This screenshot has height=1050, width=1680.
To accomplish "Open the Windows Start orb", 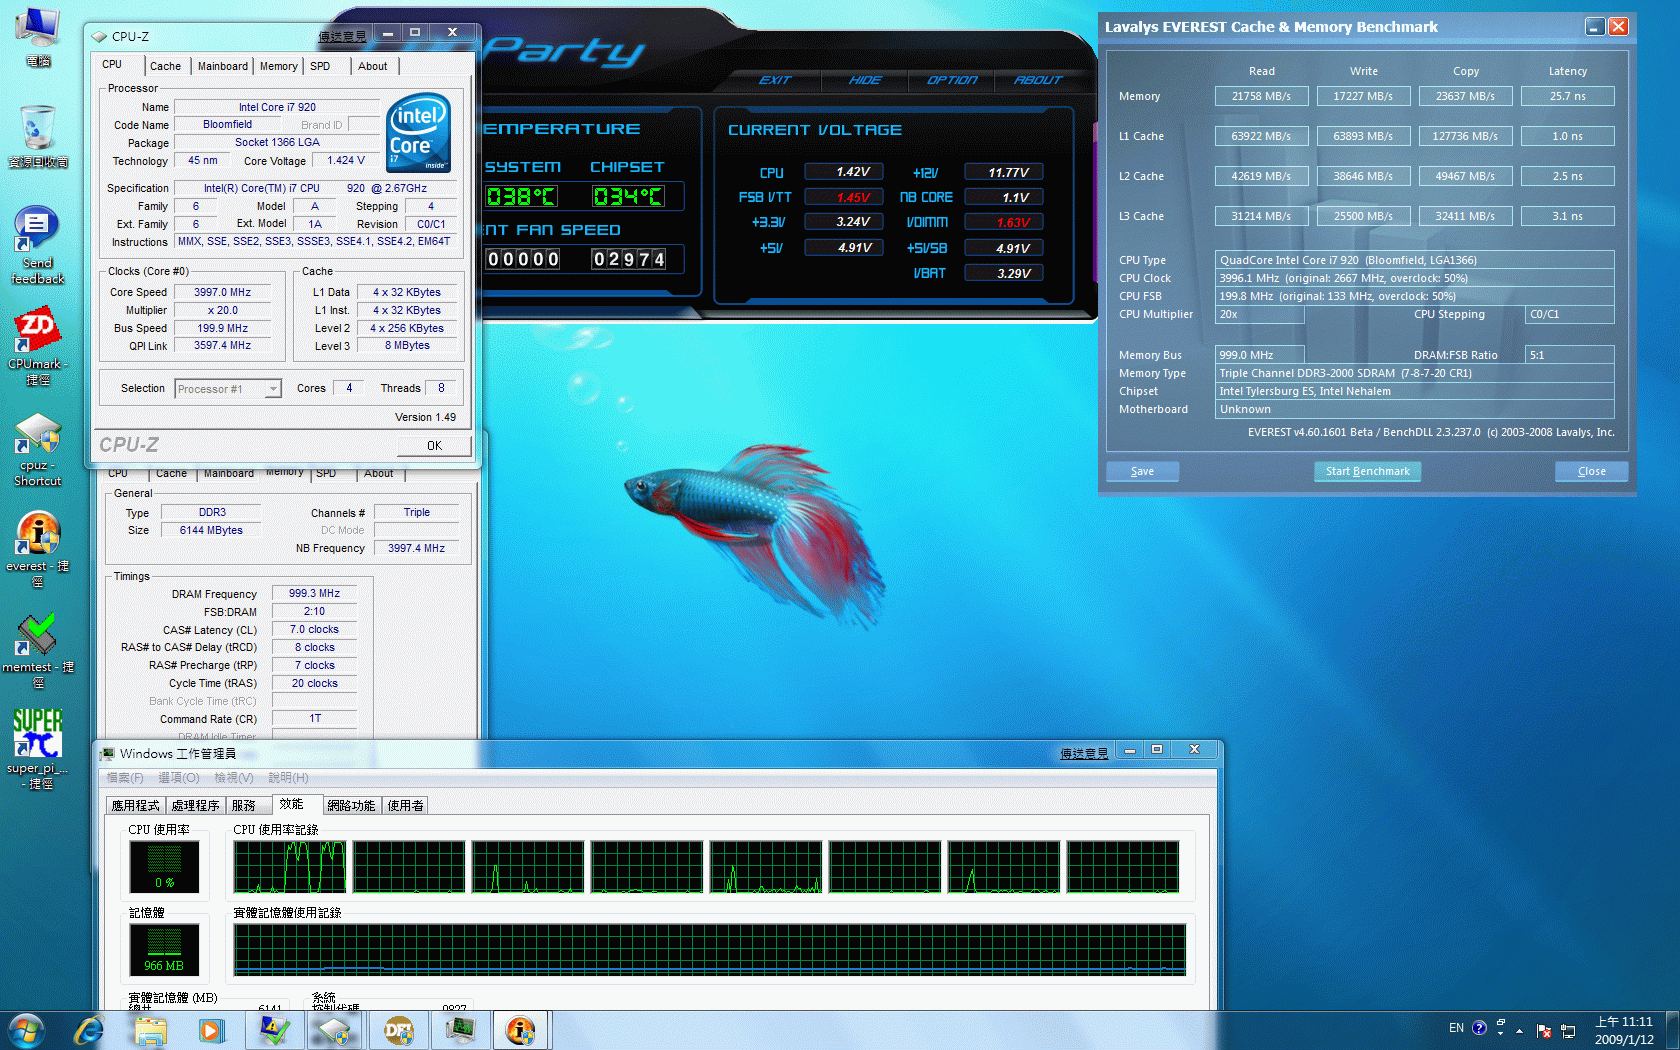I will pyautogui.click(x=27, y=1030).
